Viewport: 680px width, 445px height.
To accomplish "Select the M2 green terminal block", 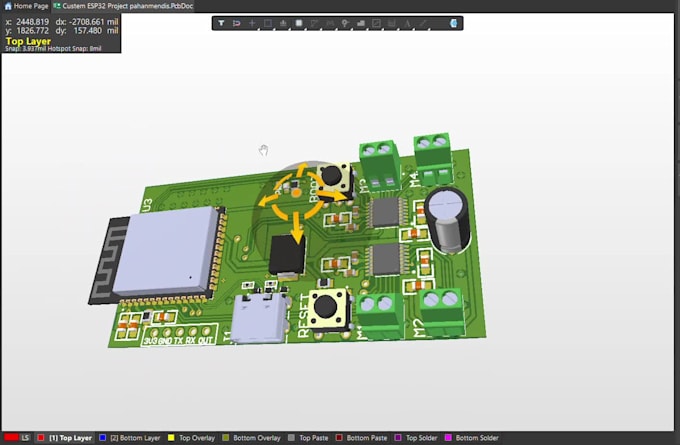I will pyautogui.click(x=442, y=312).
